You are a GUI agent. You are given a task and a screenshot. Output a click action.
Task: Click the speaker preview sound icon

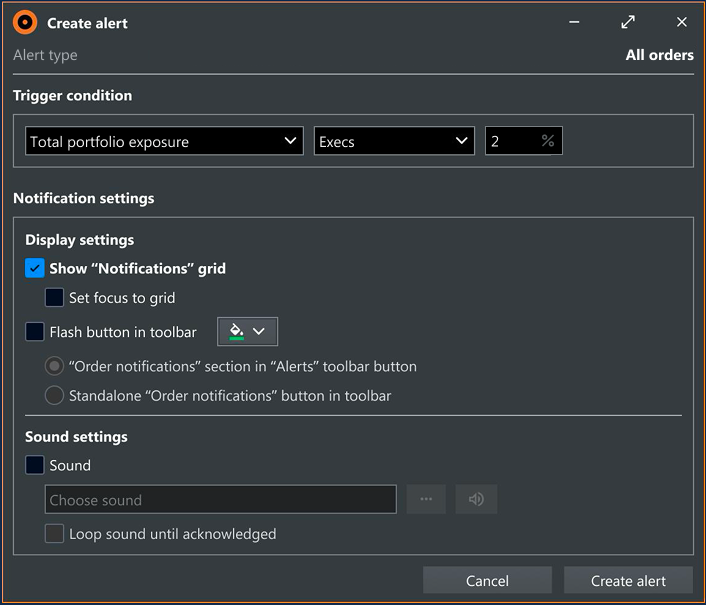pyautogui.click(x=476, y=499)
